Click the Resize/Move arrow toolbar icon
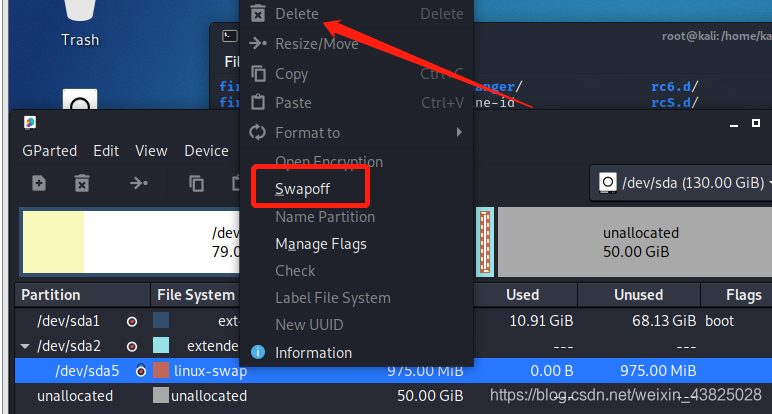The height and width of the screenshot is (414, 772). (138, 183)
